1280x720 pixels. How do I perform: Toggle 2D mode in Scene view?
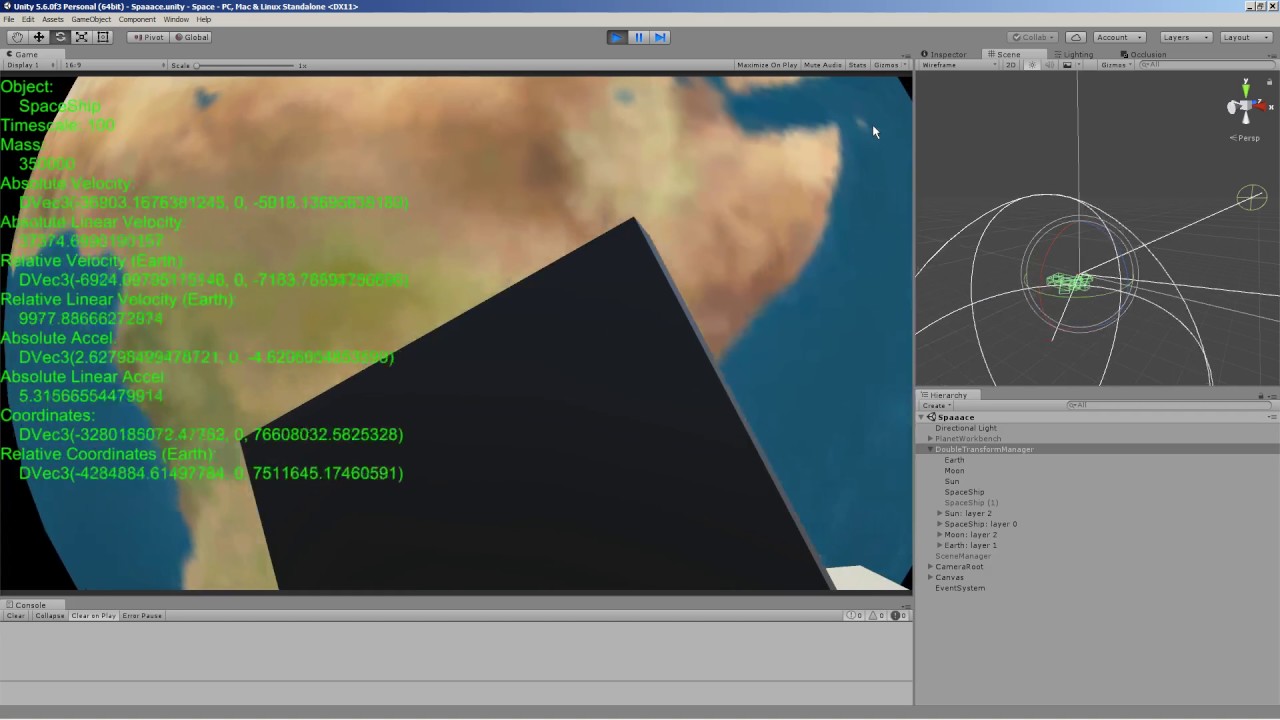(1011, 65)
